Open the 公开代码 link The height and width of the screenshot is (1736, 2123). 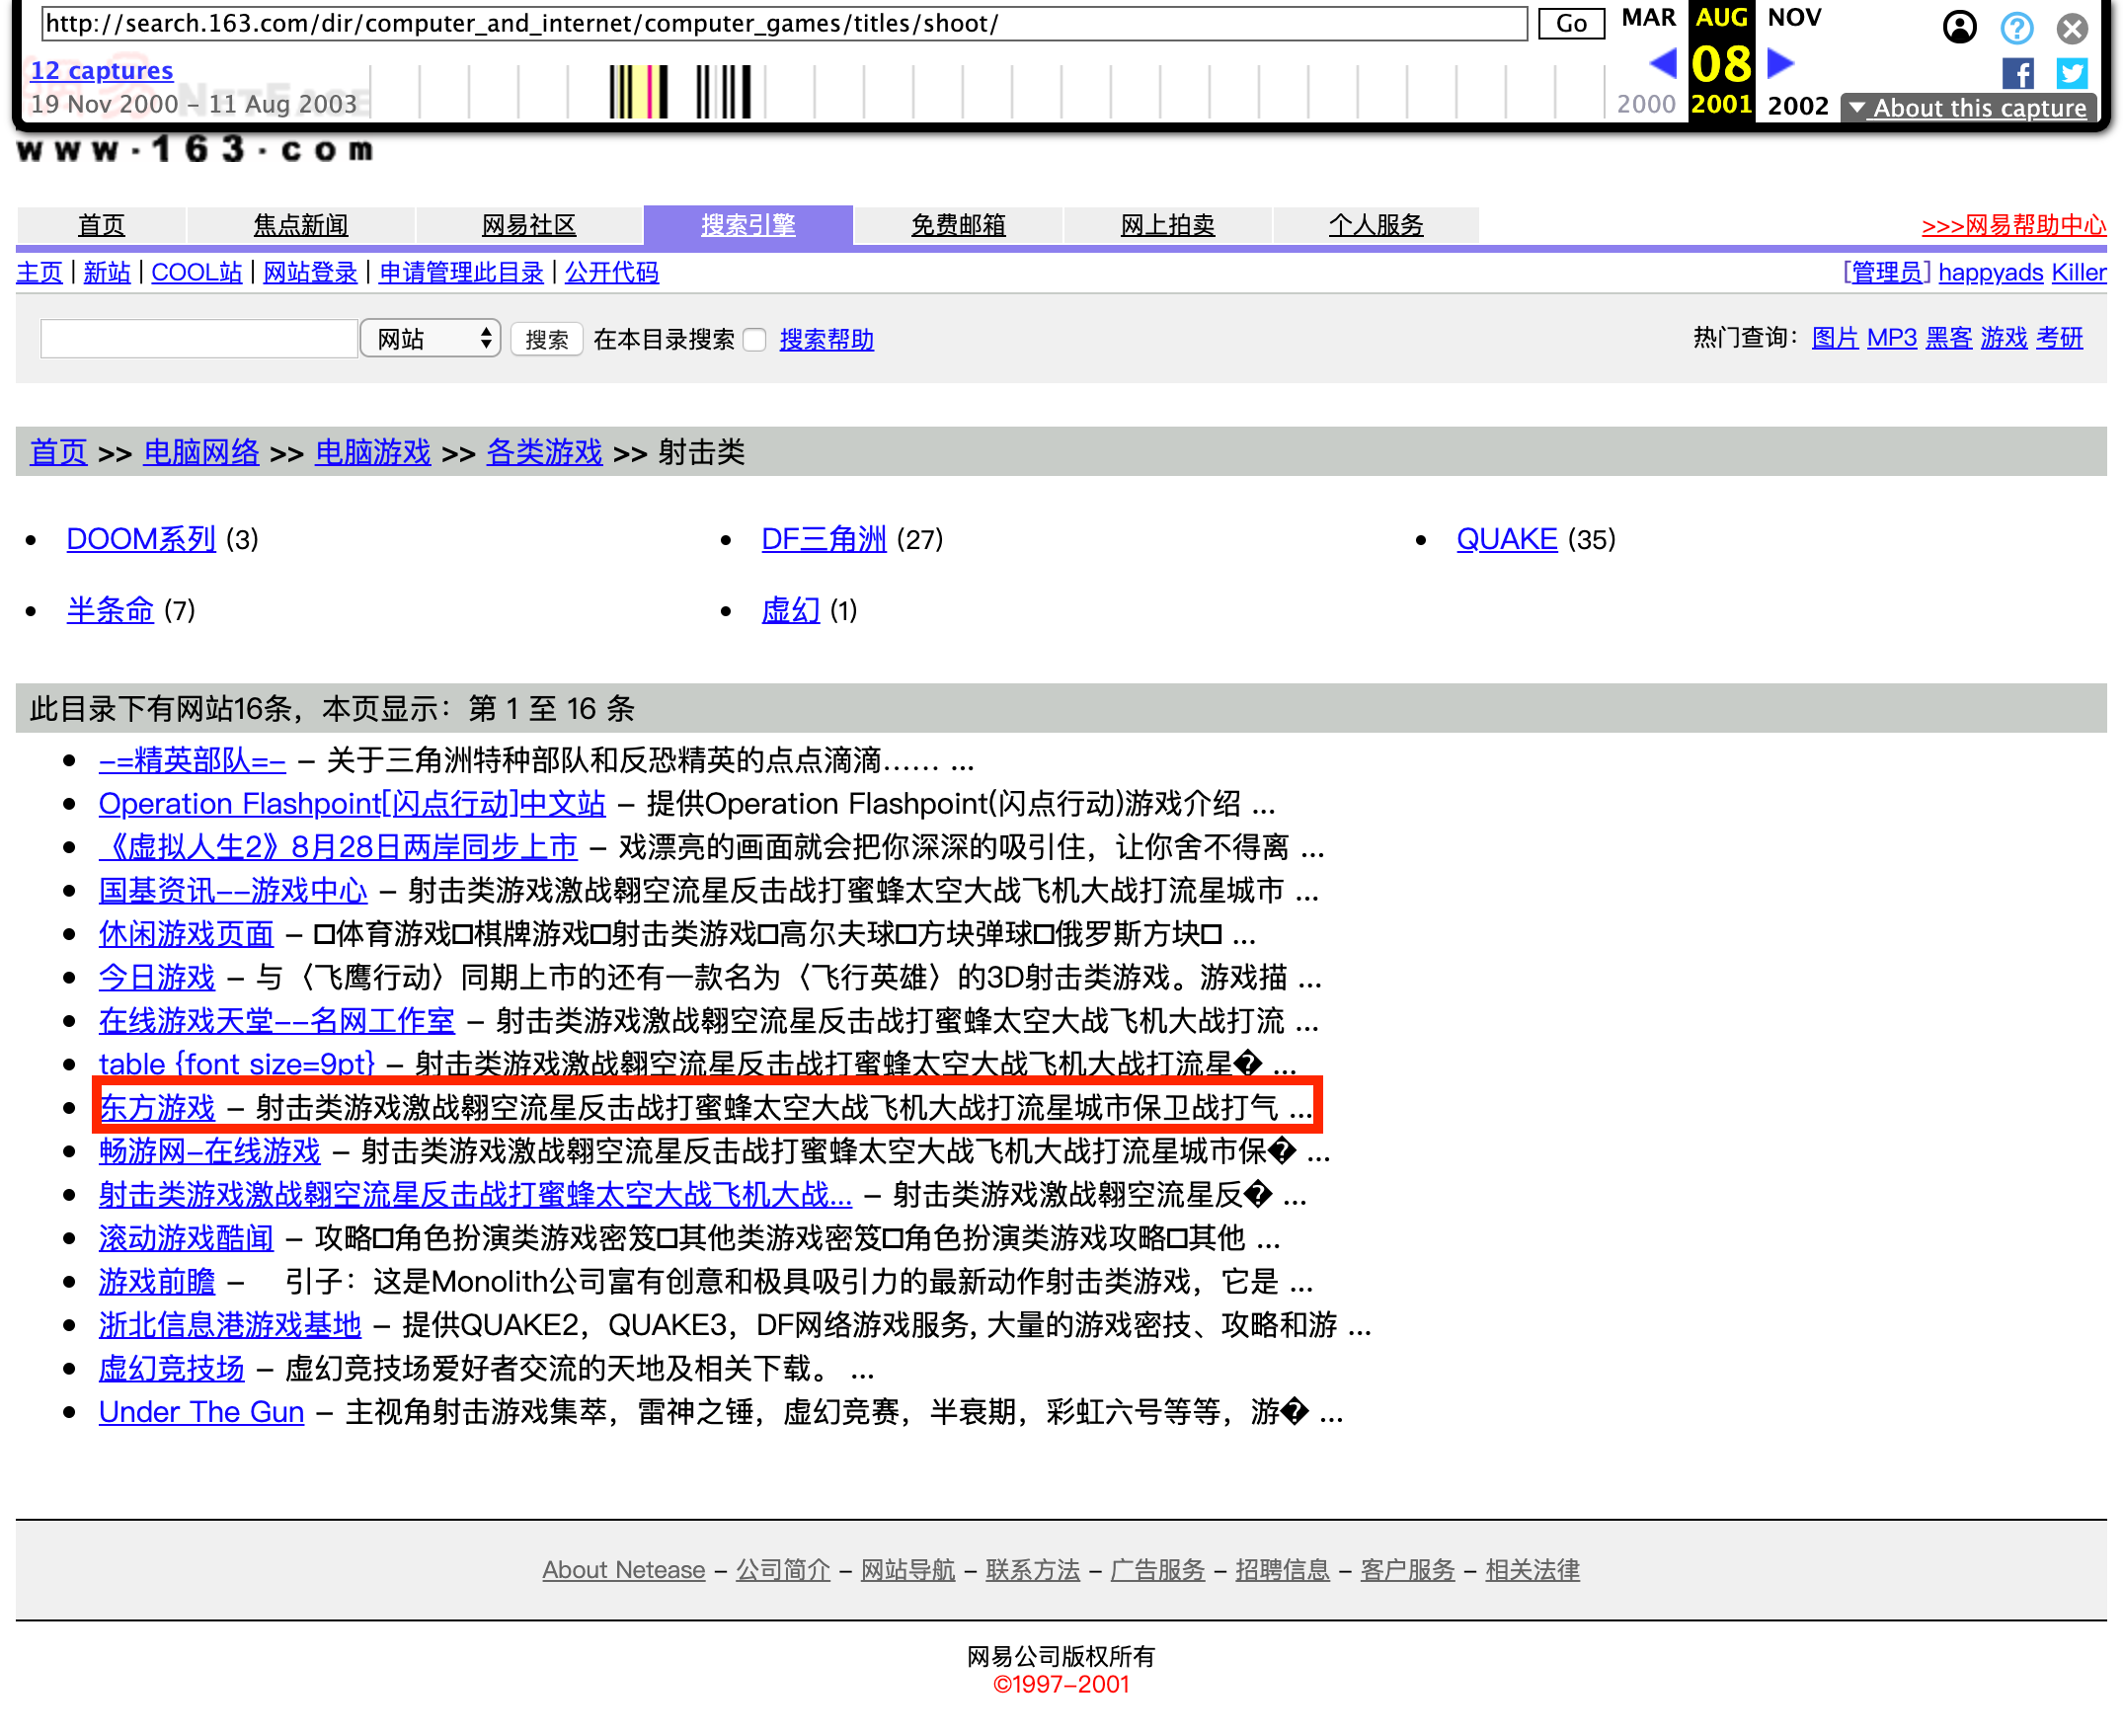pyautogui.click(x=612, y=272)
